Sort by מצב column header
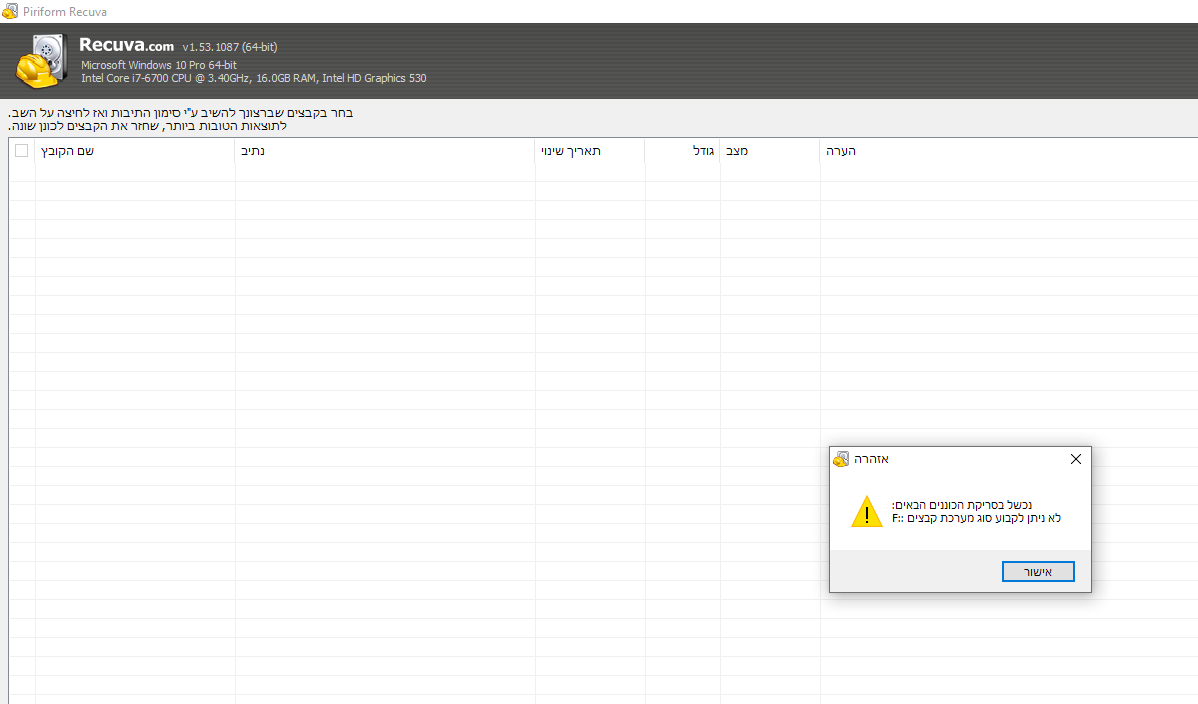The image size is (1198, 704). [x=770, y=151]
